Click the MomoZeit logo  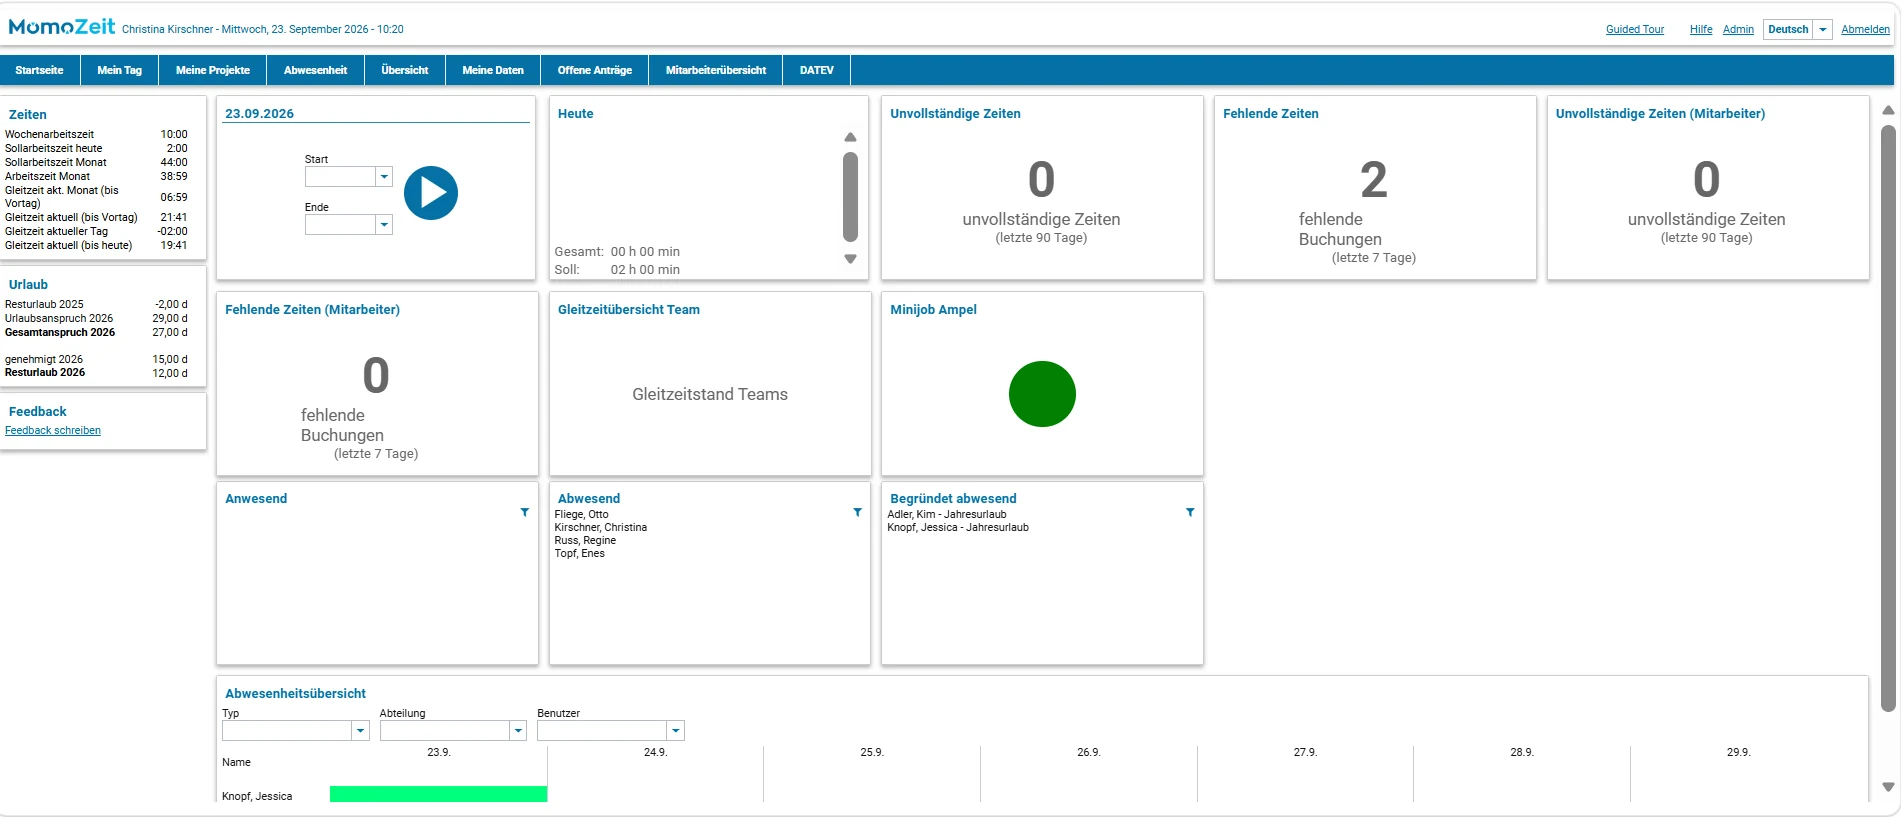pos(62,27)
